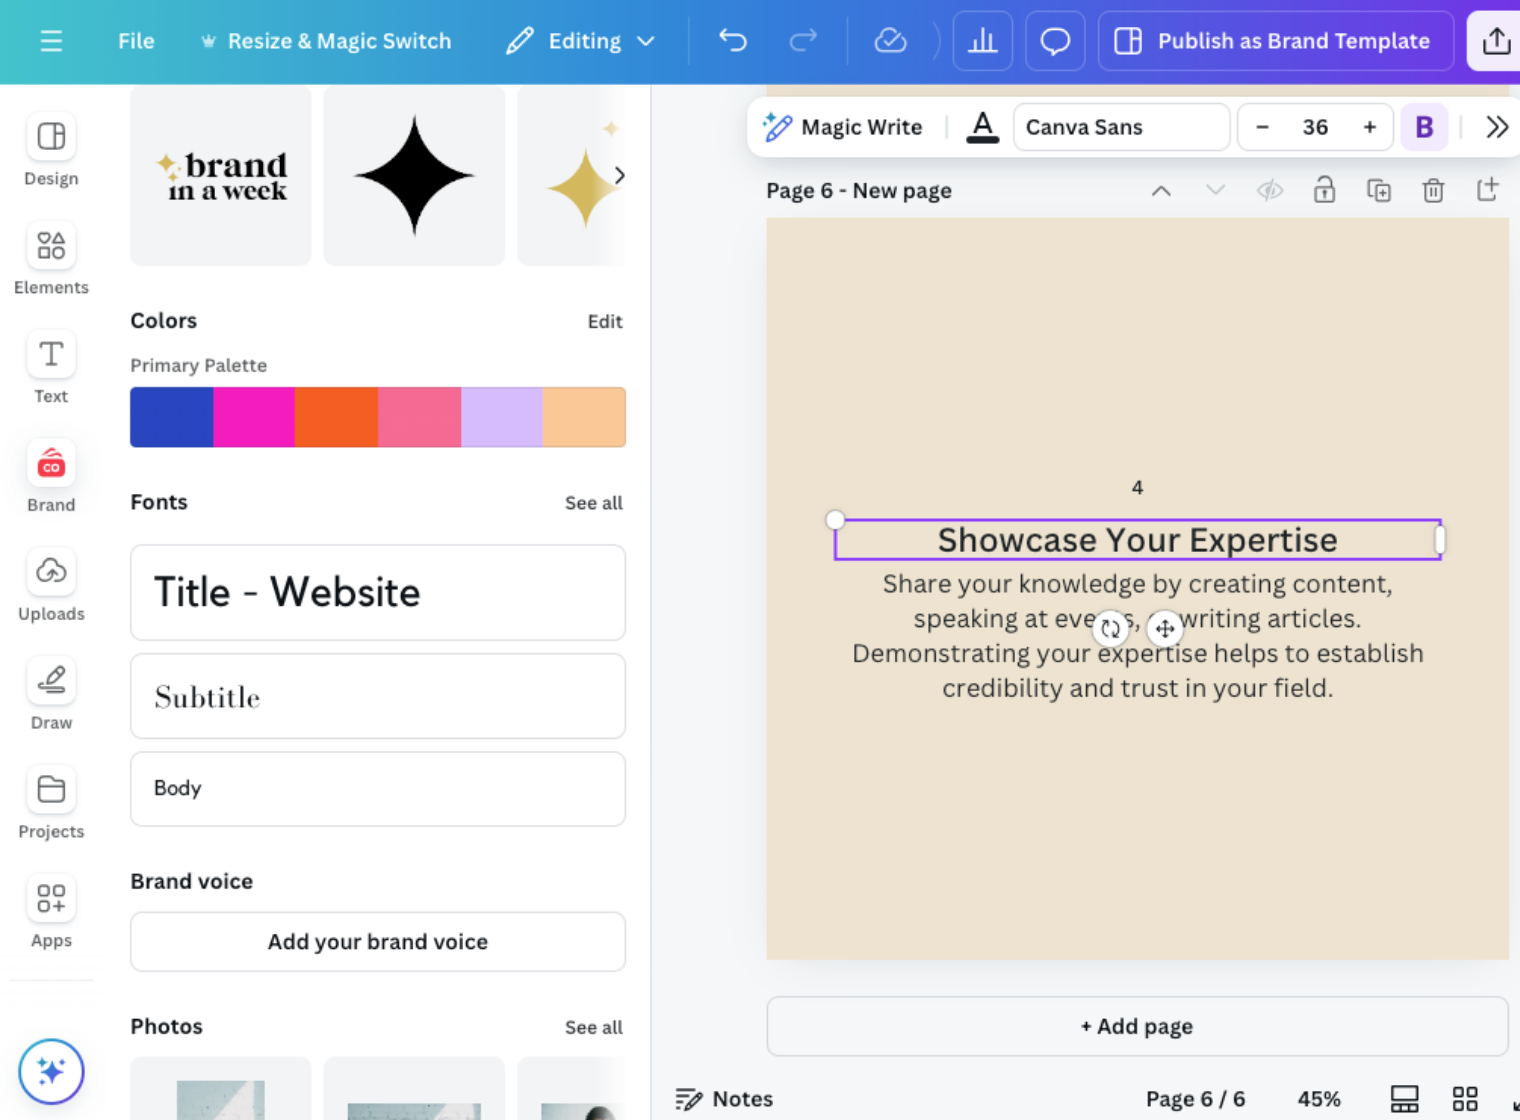This screenshot has width=1520, height=1120.
Task: Open the Canva Sans font dropdown
Action: pyautogui.click(x=1121, y=127)
